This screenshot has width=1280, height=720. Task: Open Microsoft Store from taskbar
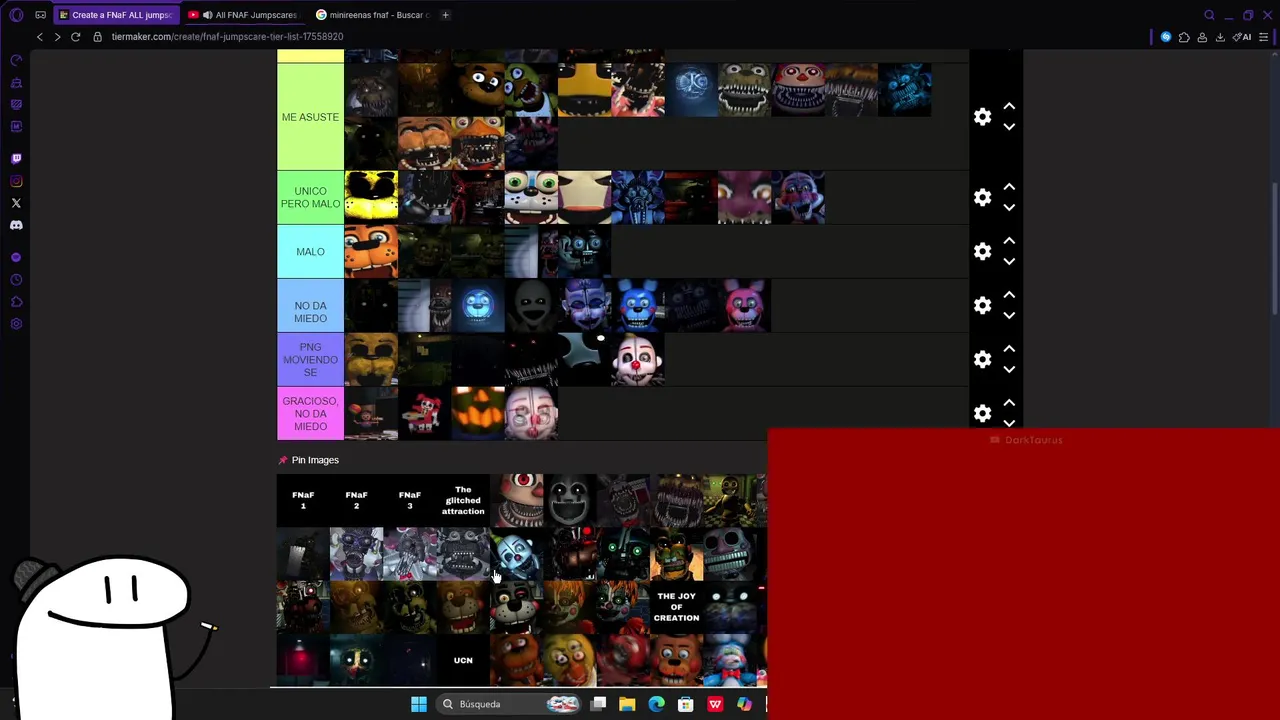(686, 704)
